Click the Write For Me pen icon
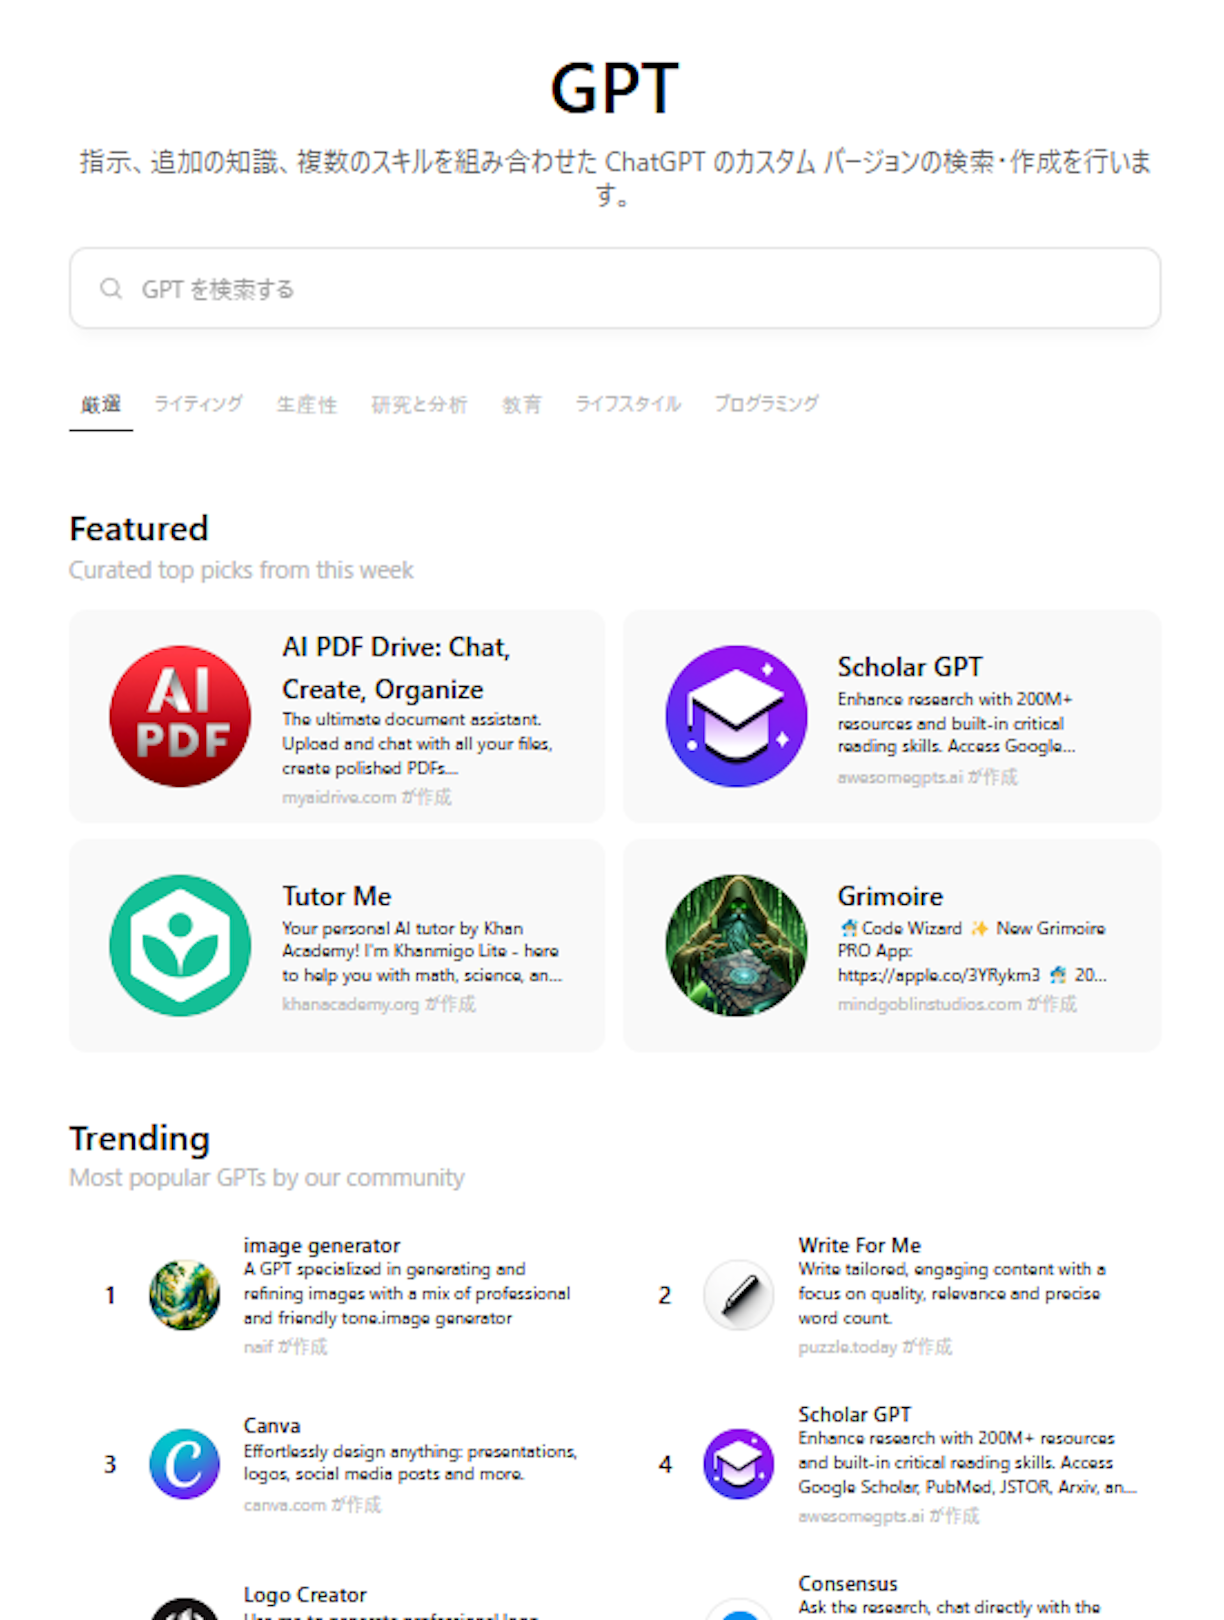The width and height of the screenshot is (1224, 1620). (x=738, y=1295)
